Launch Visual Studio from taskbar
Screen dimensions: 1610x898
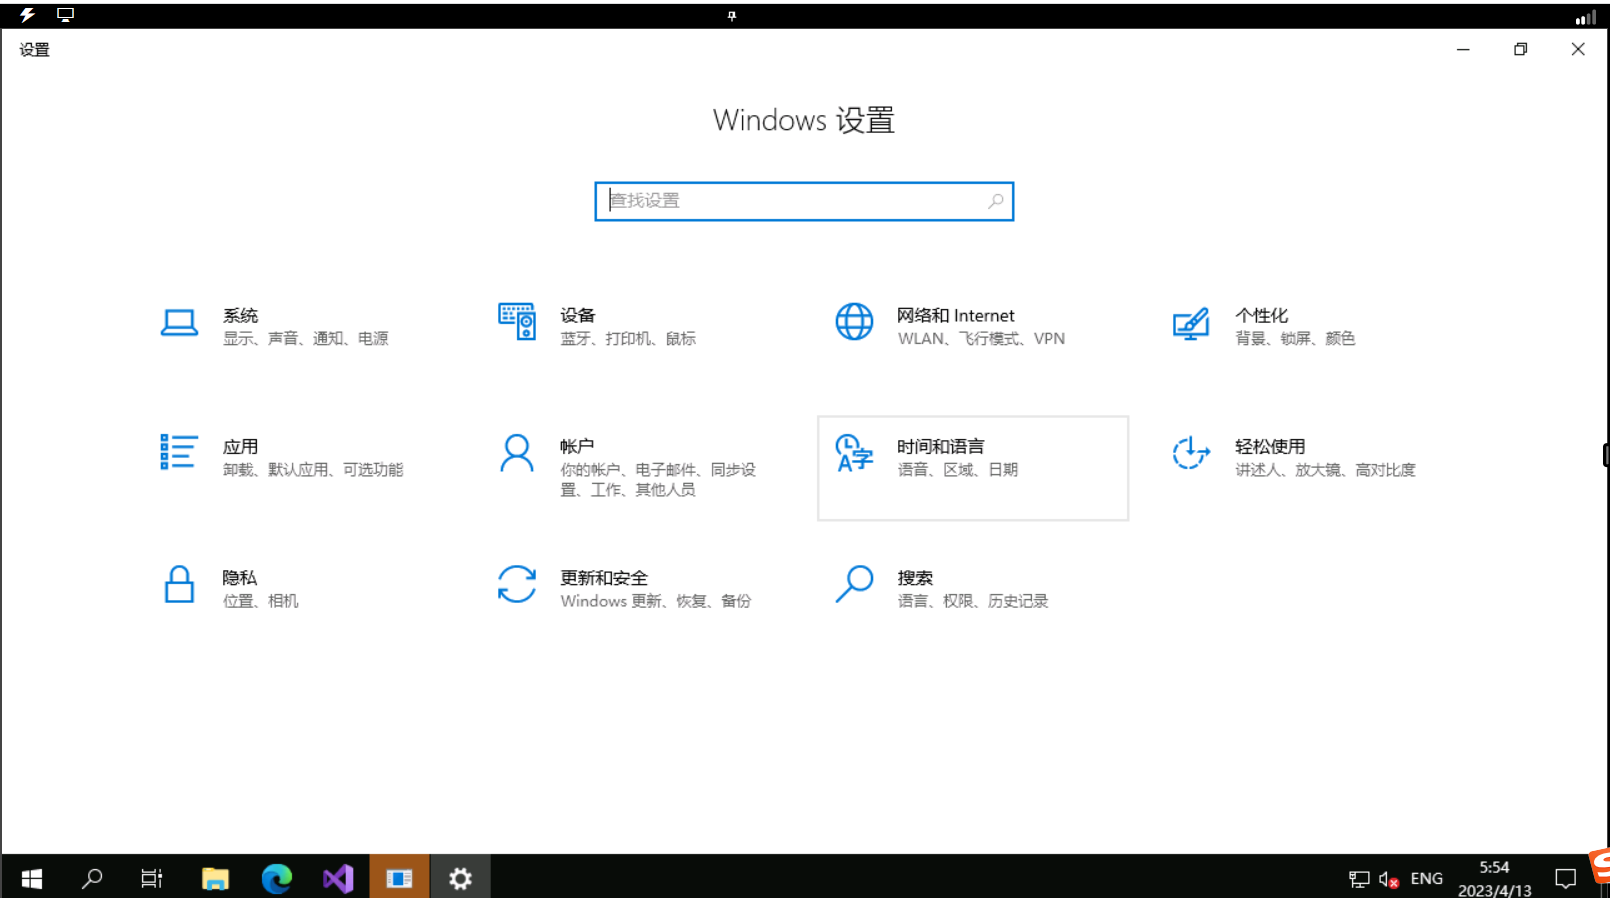pos(338,878)
